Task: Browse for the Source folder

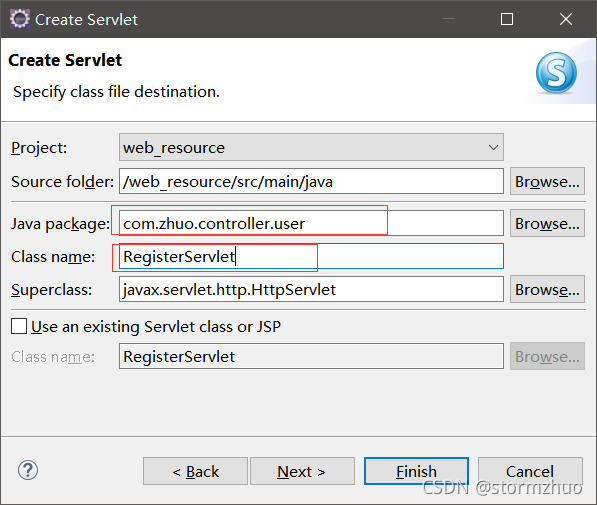Action: pyautogui.click(x=547, y=181)
